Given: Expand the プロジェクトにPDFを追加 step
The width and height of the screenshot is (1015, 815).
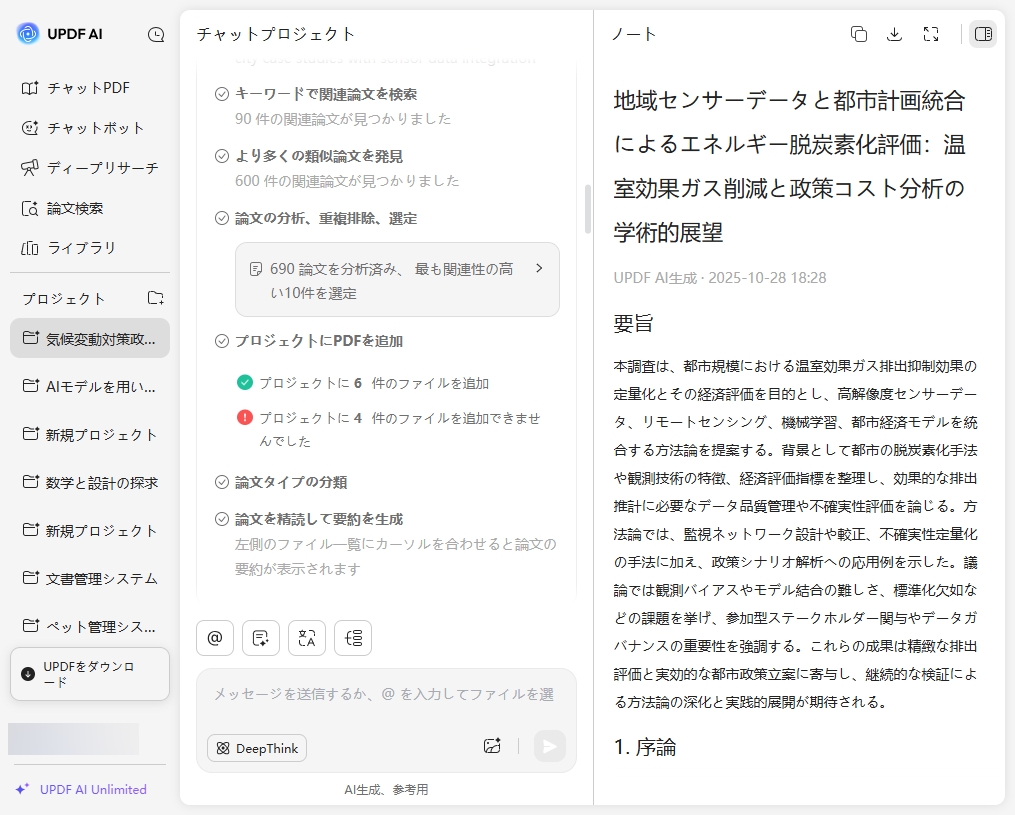Looking at the screenshot, I should tap(318, 341).
